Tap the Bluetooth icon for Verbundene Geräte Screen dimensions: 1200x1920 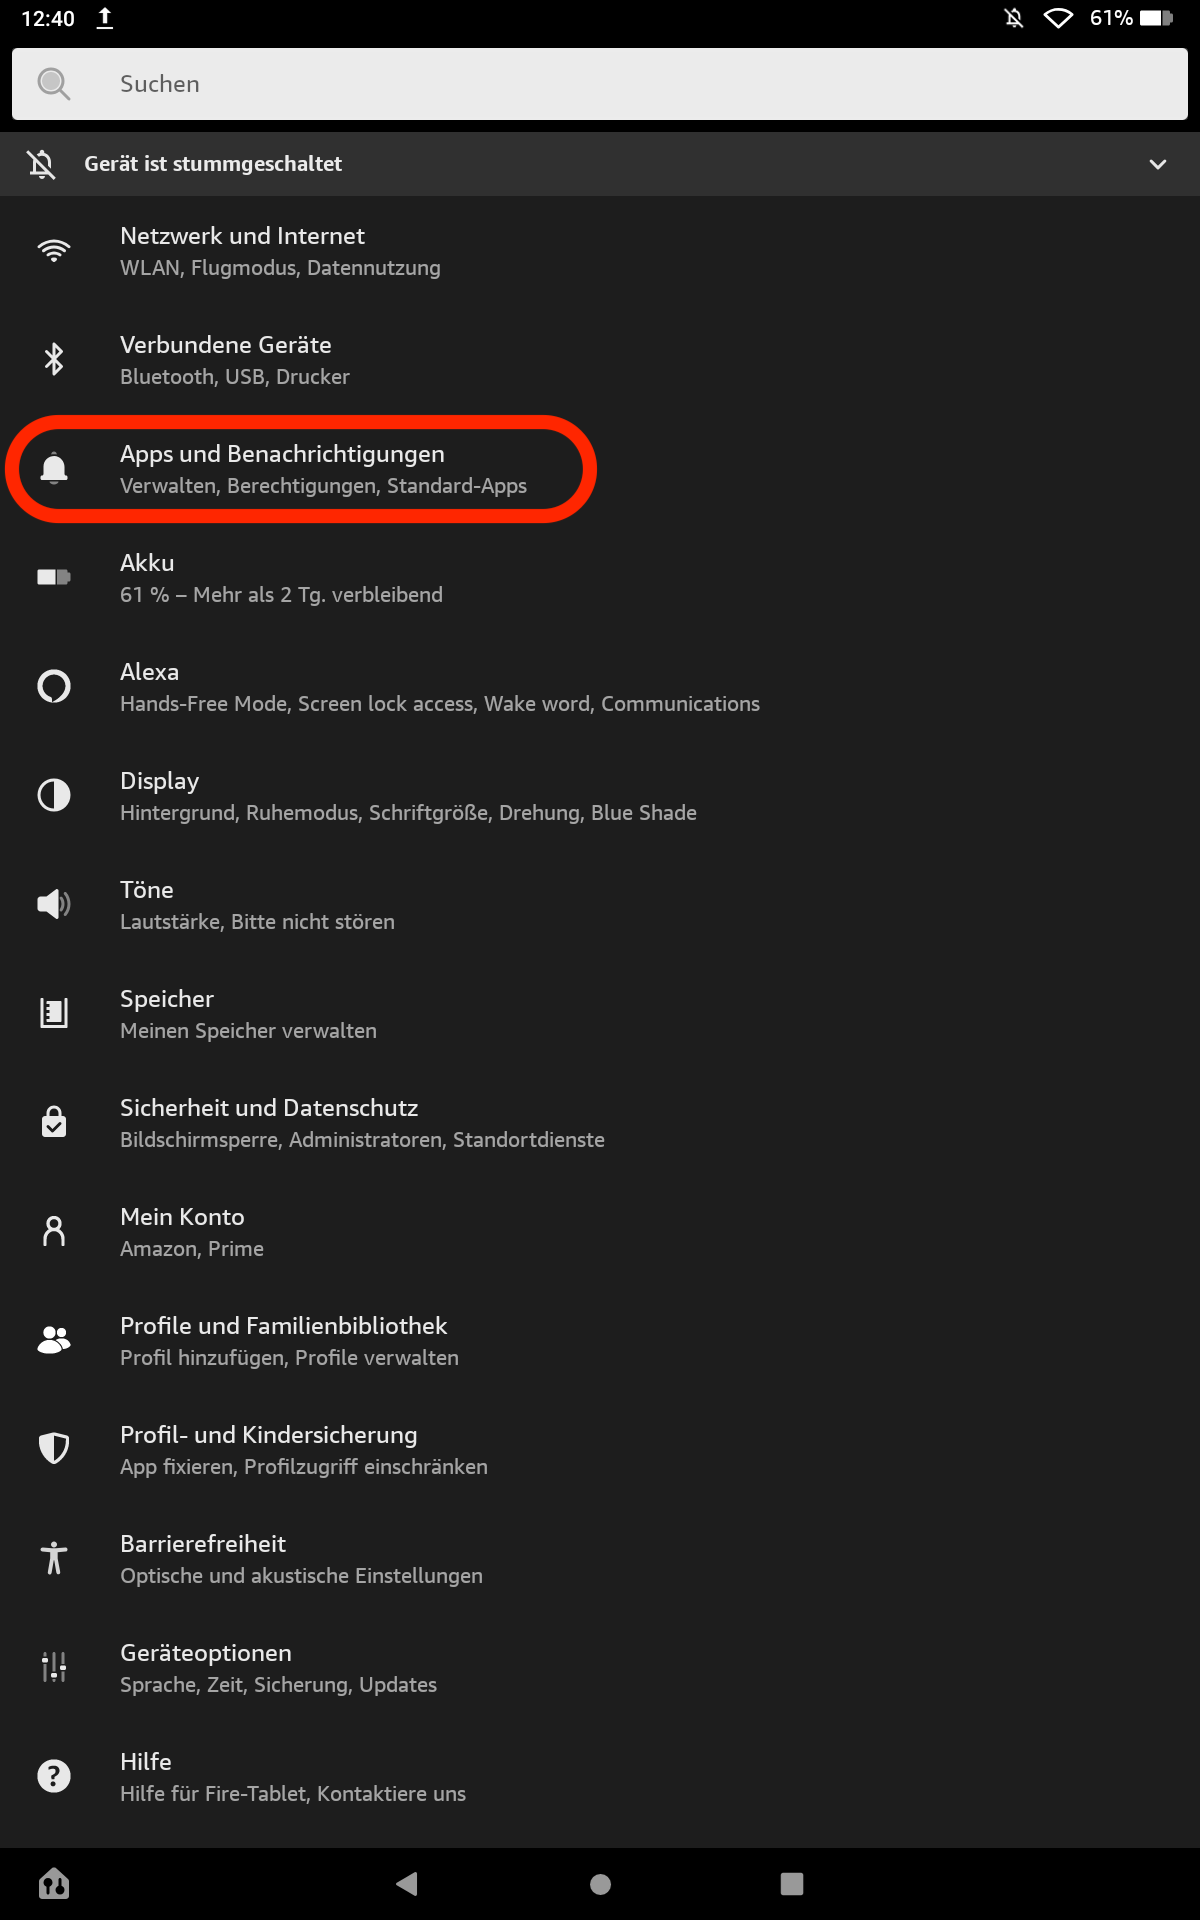(54, 359)
